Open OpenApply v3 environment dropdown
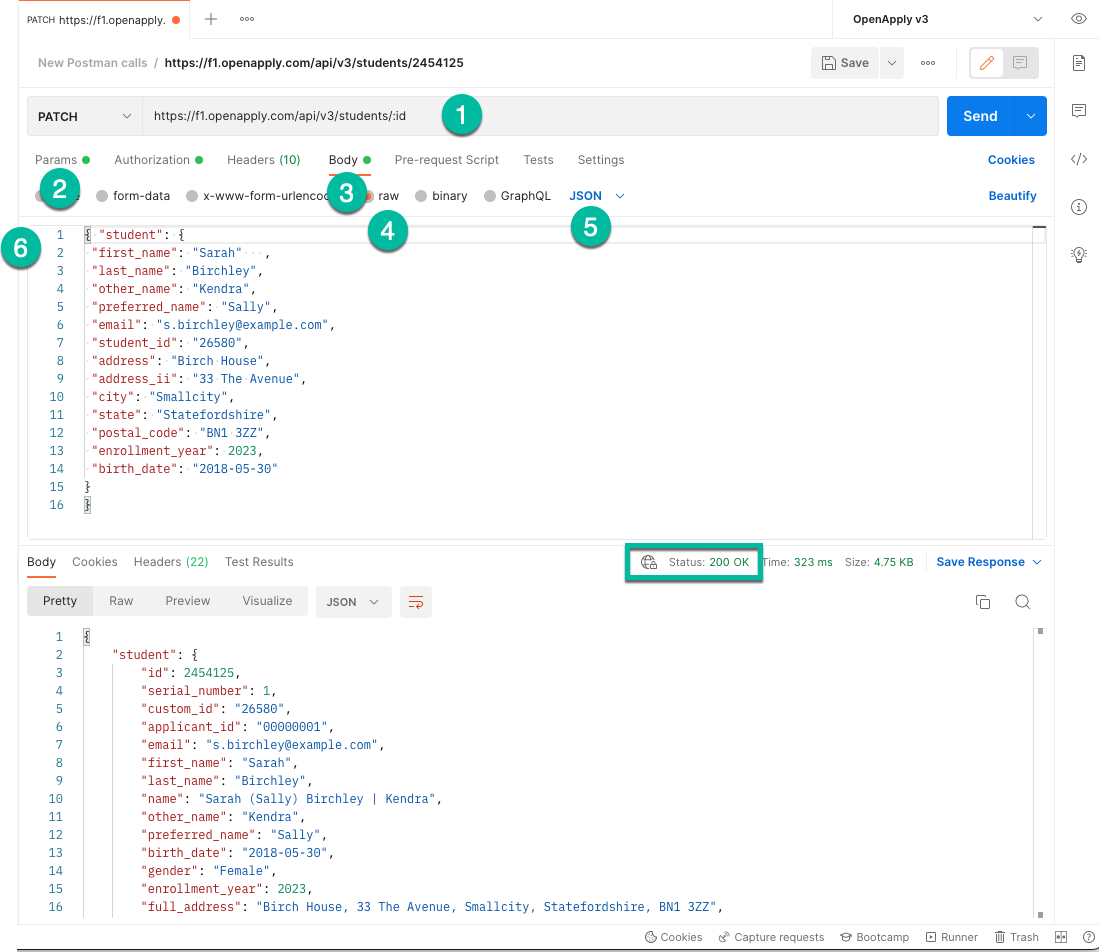 click(x=947, y=19)
